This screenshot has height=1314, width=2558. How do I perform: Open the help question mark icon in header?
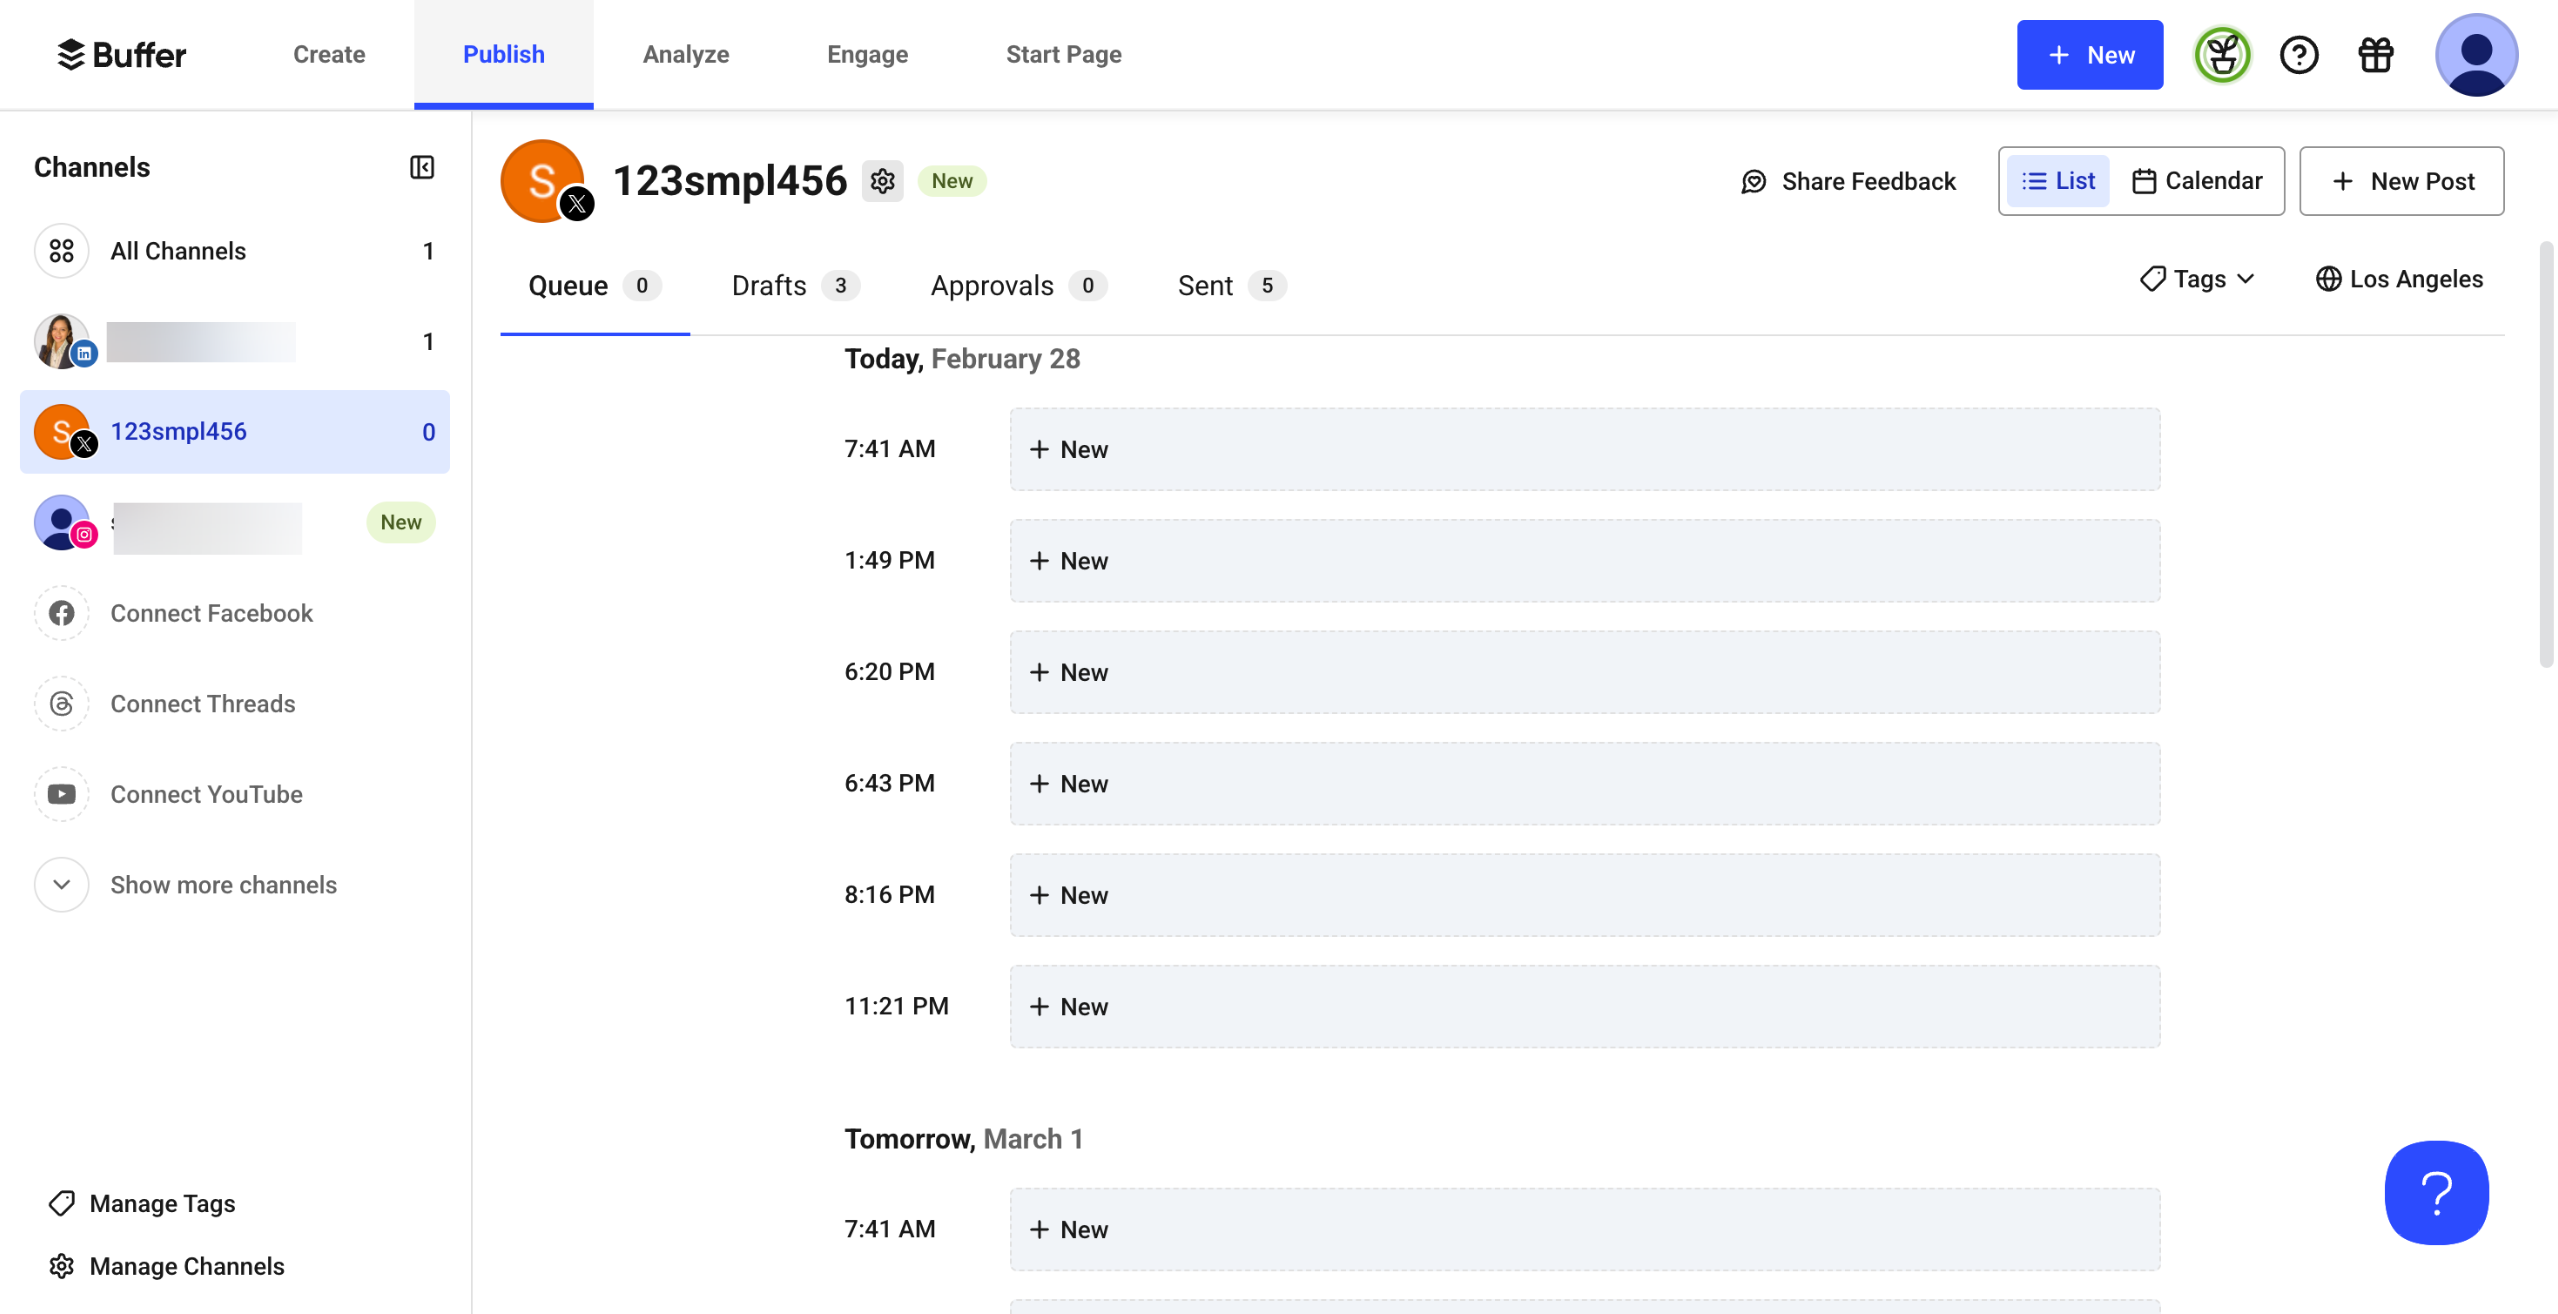pos(2299,55)
